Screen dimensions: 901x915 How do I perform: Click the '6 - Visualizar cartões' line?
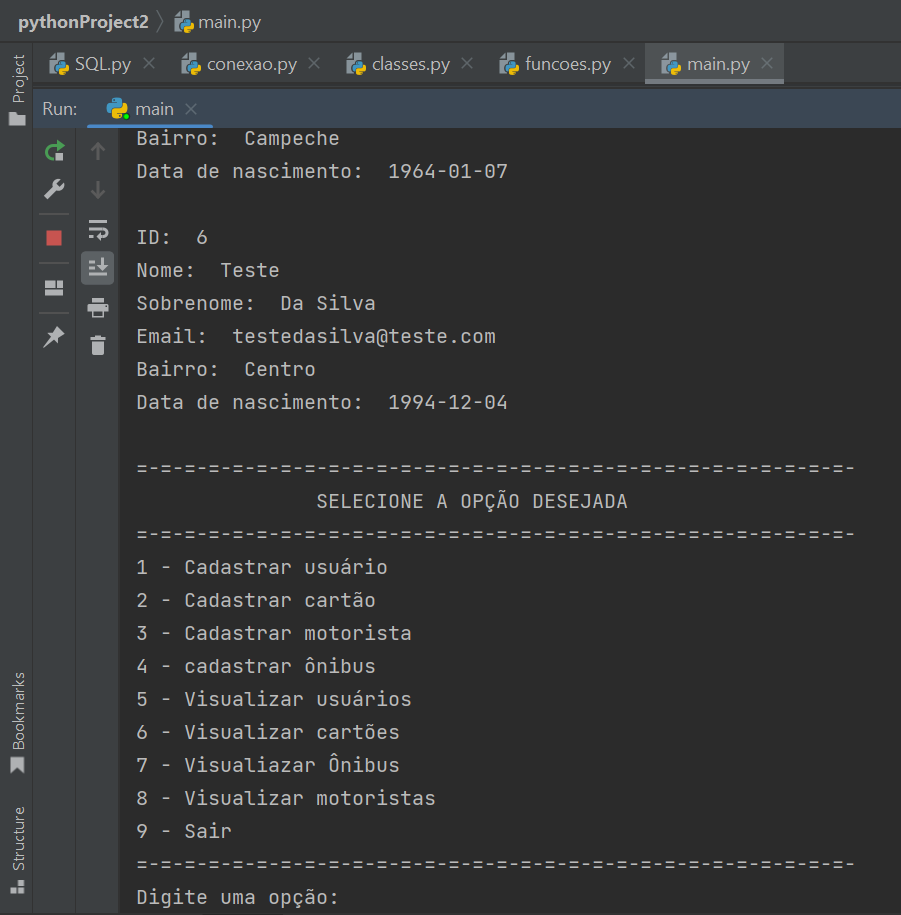click(x=268, y=732)
